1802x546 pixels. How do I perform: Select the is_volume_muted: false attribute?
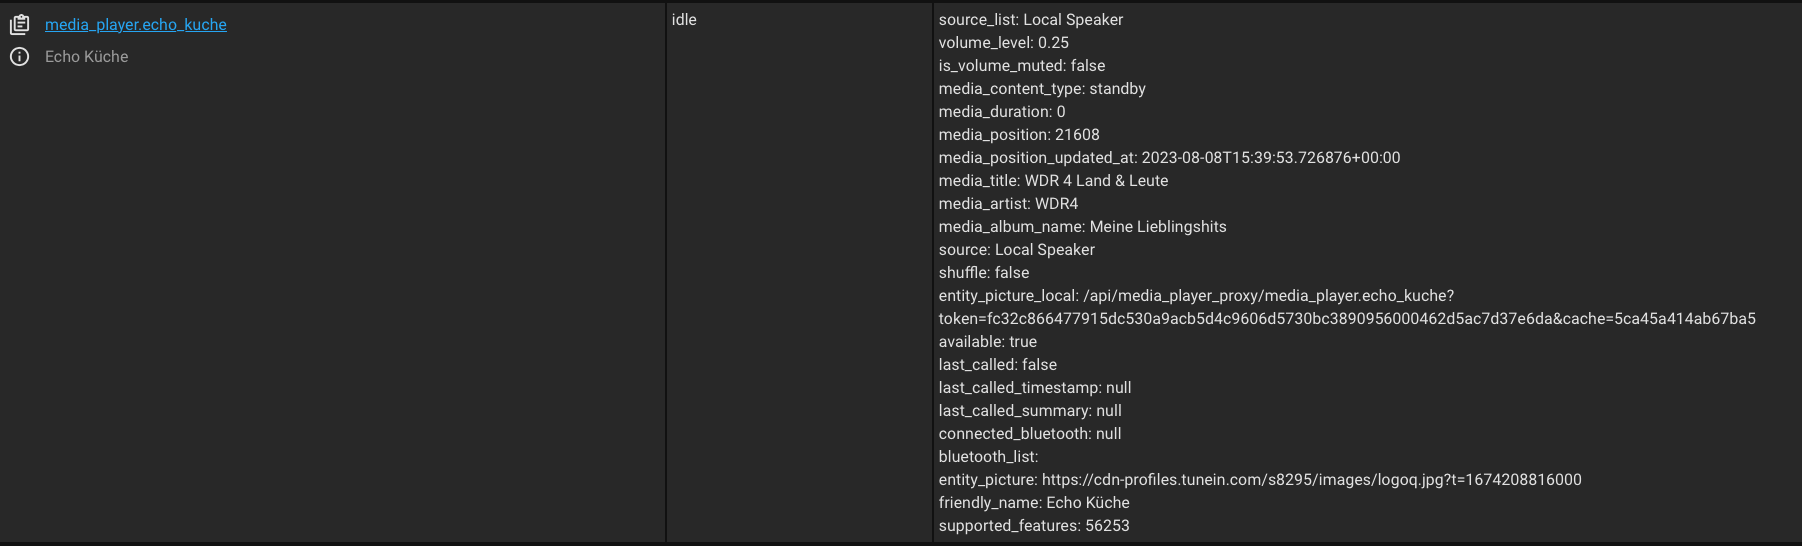(1022, 66)
